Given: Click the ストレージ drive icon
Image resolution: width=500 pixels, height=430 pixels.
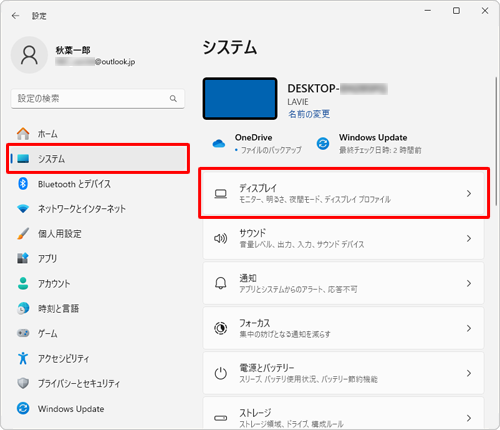Looking at the screenshot, I should coord(221,418).
